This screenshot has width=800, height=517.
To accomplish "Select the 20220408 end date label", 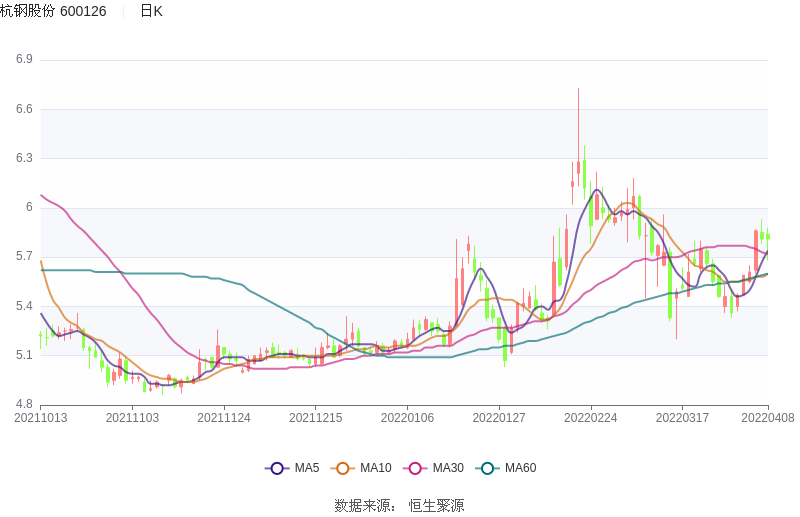I will click(x=768, y=418).
